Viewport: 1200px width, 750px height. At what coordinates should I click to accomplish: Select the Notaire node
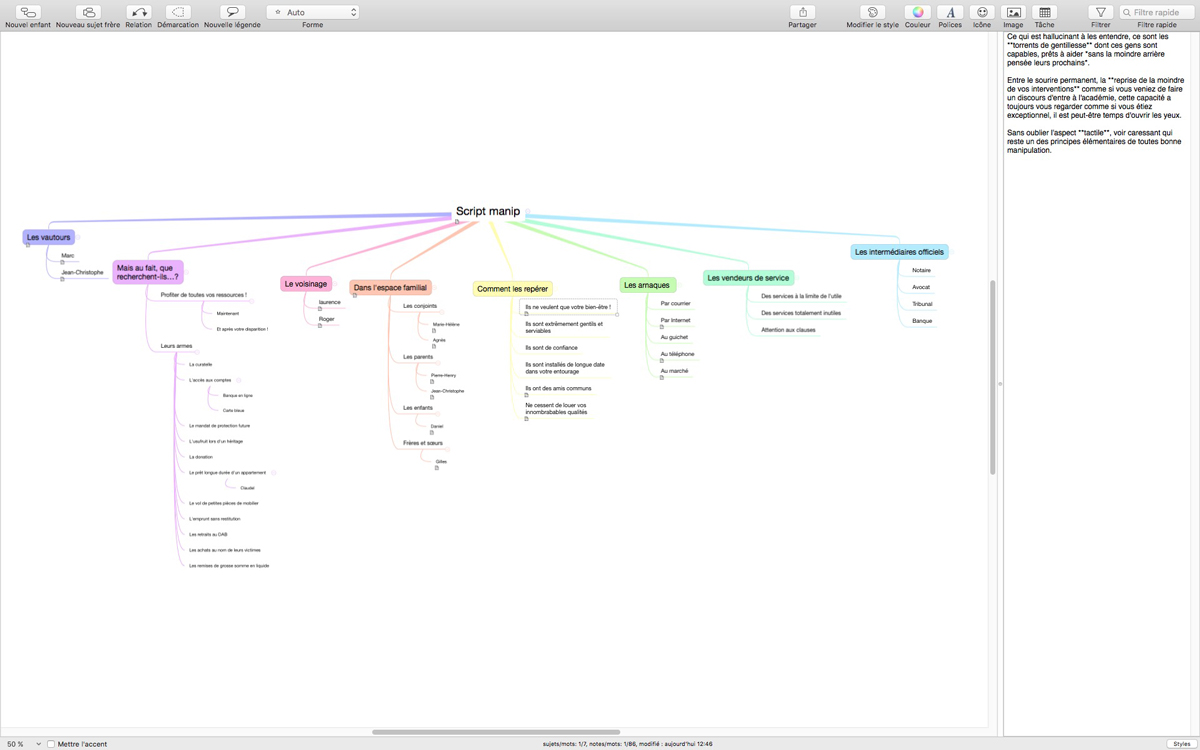922,270
